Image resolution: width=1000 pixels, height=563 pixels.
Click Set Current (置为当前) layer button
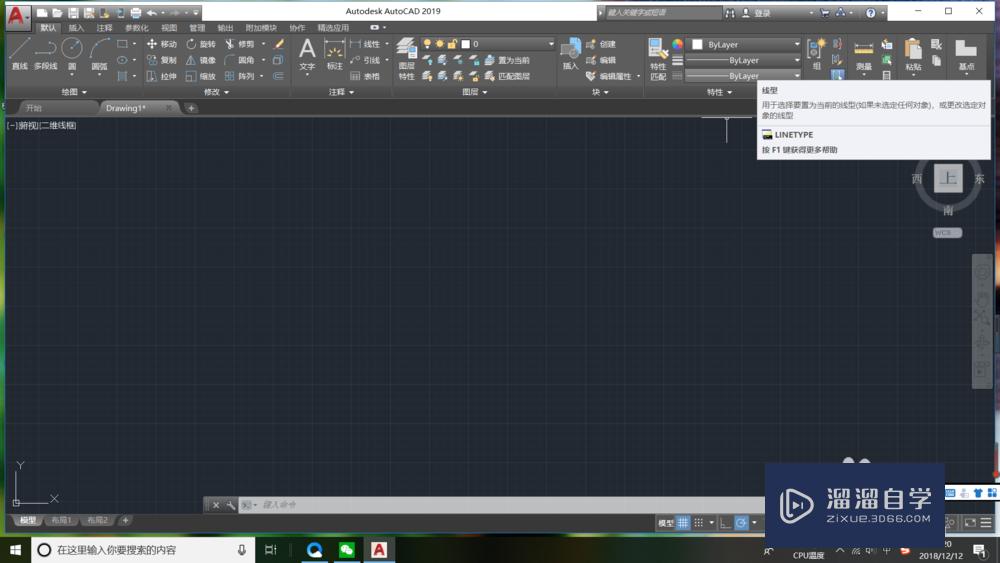(x=507, y=60)
